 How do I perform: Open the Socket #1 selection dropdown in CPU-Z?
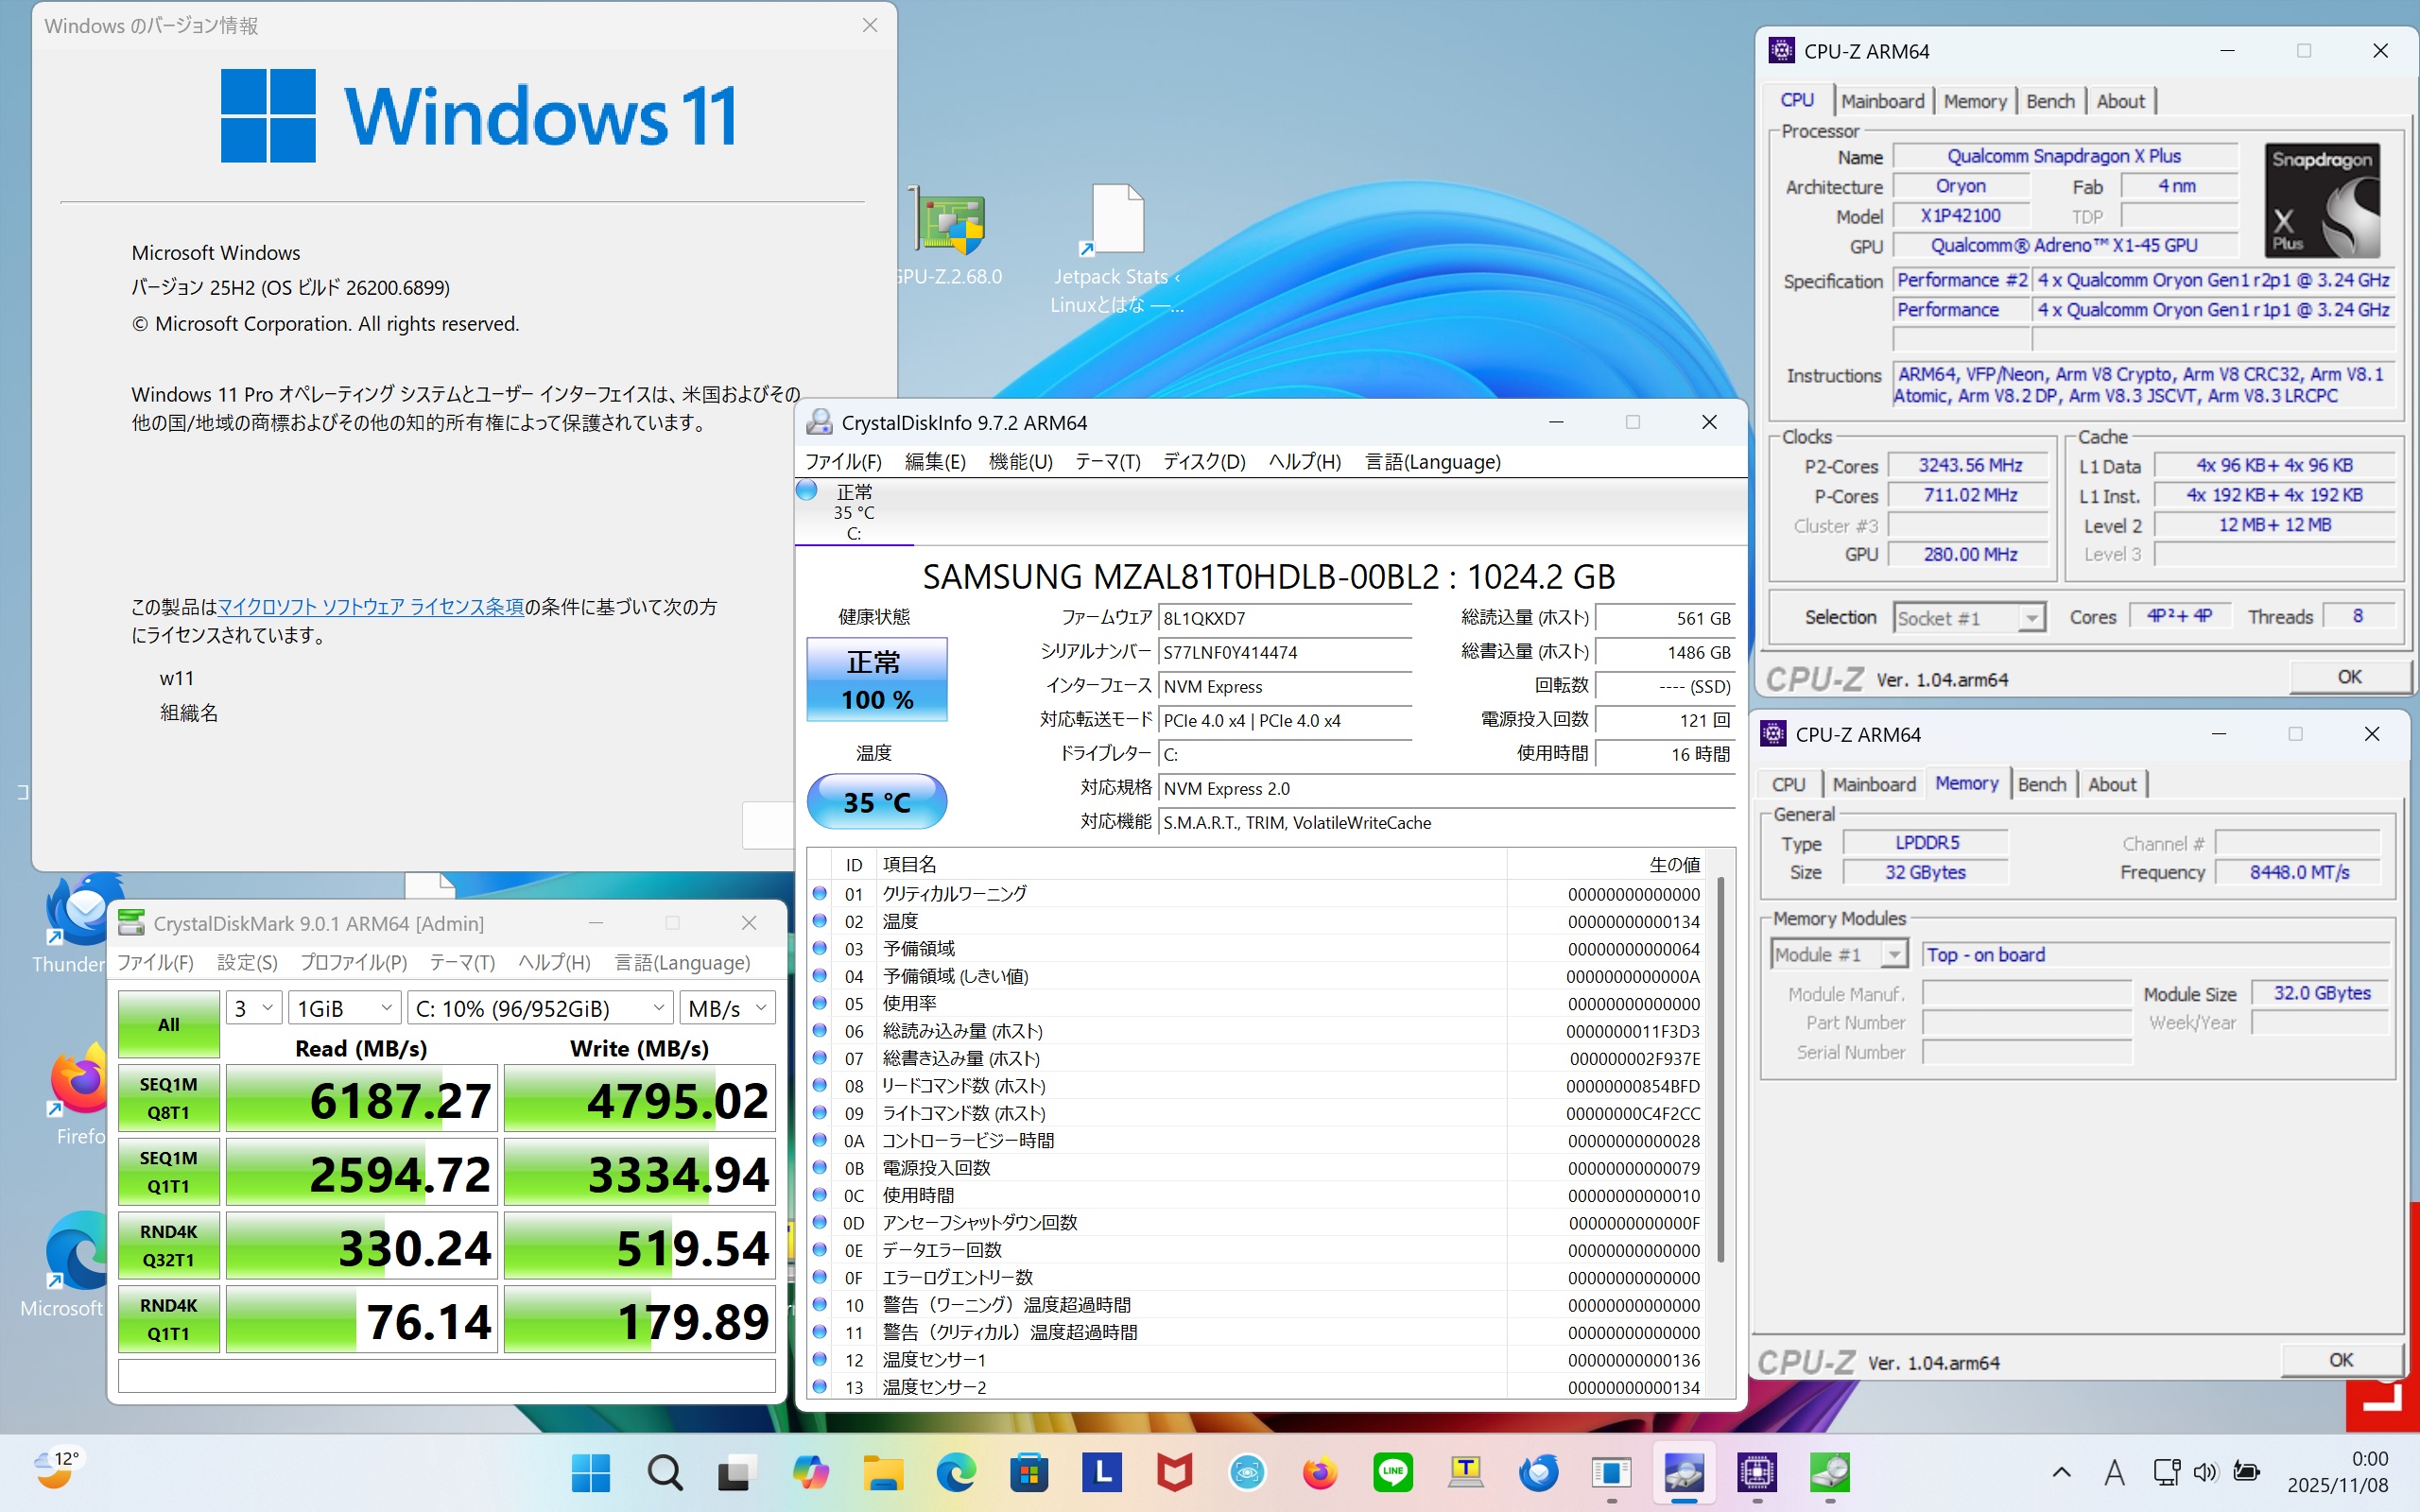click(1969, 618)
